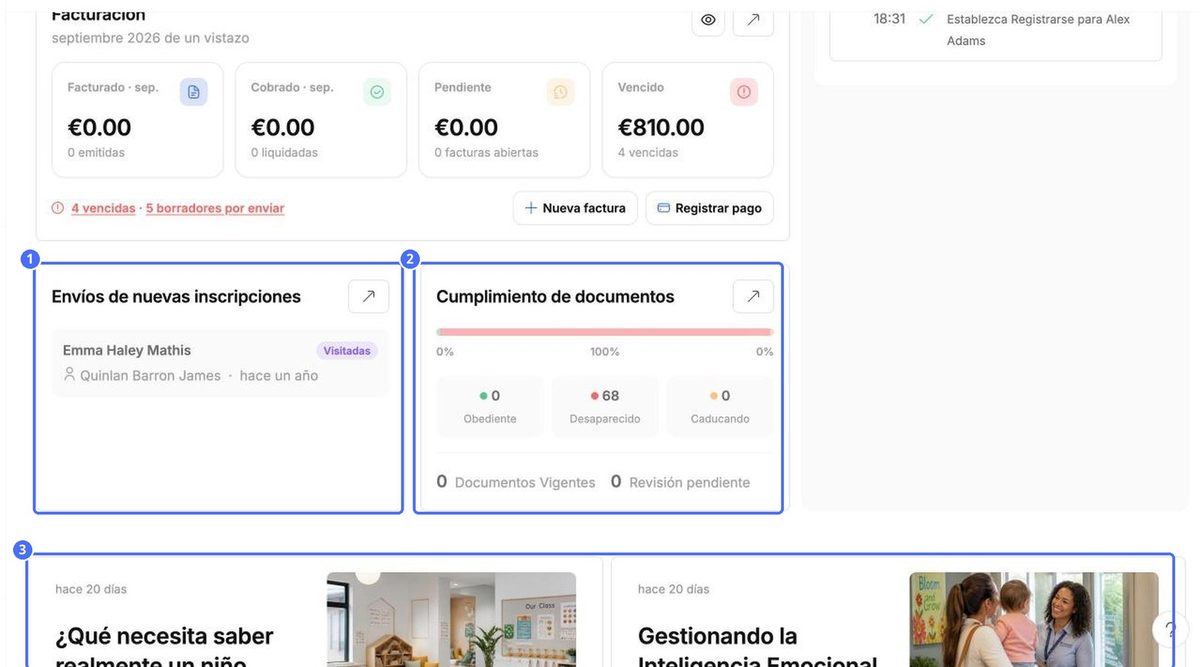Screen dimensions: 1200x667
Task: Click the 18:31 activity check mark icon
Action: [x=926, y=19]
